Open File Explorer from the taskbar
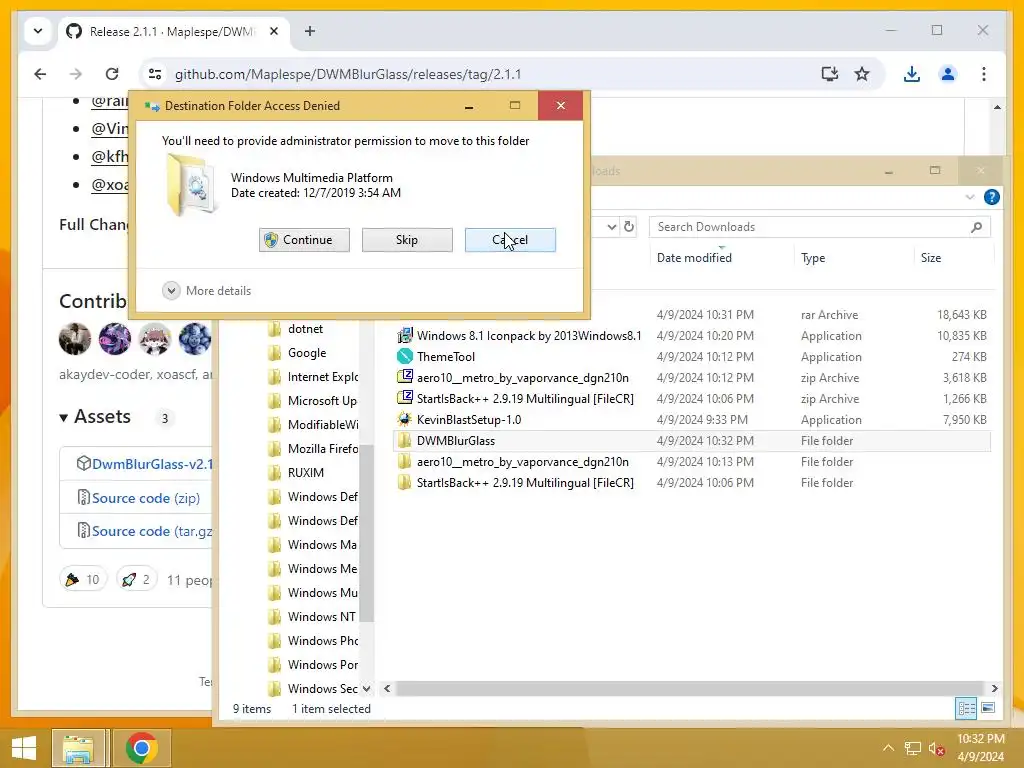1024x768 pixels. tap(78, 748)
